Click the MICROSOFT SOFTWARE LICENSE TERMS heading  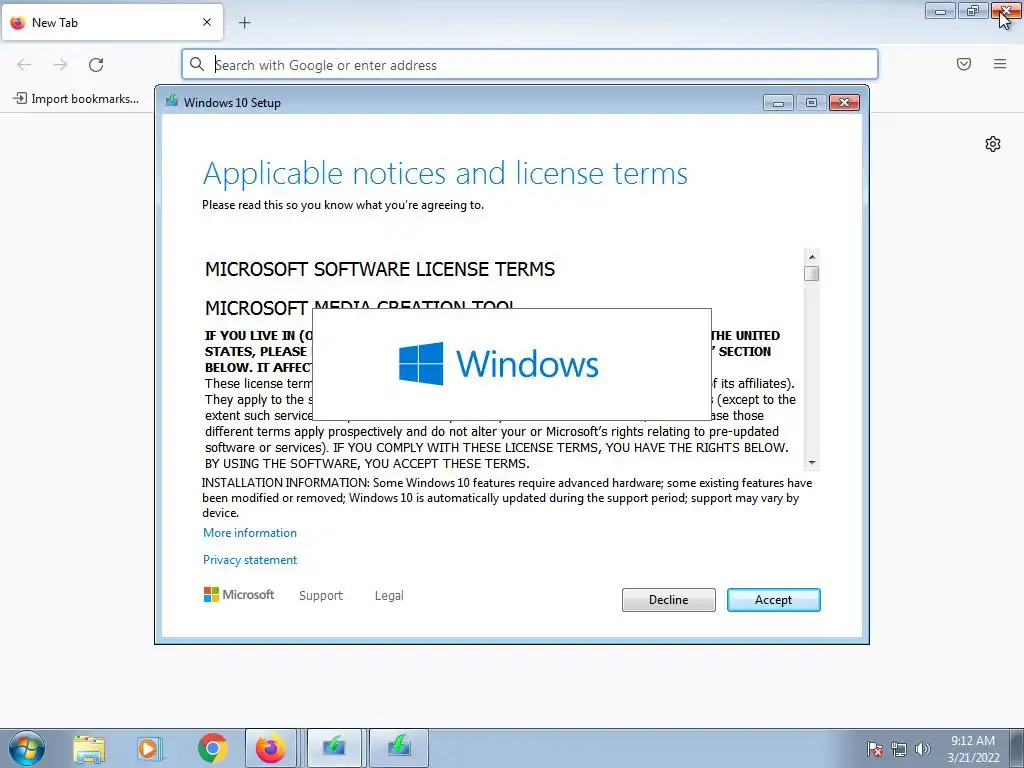pyautogui.click(x=380, y=269)
